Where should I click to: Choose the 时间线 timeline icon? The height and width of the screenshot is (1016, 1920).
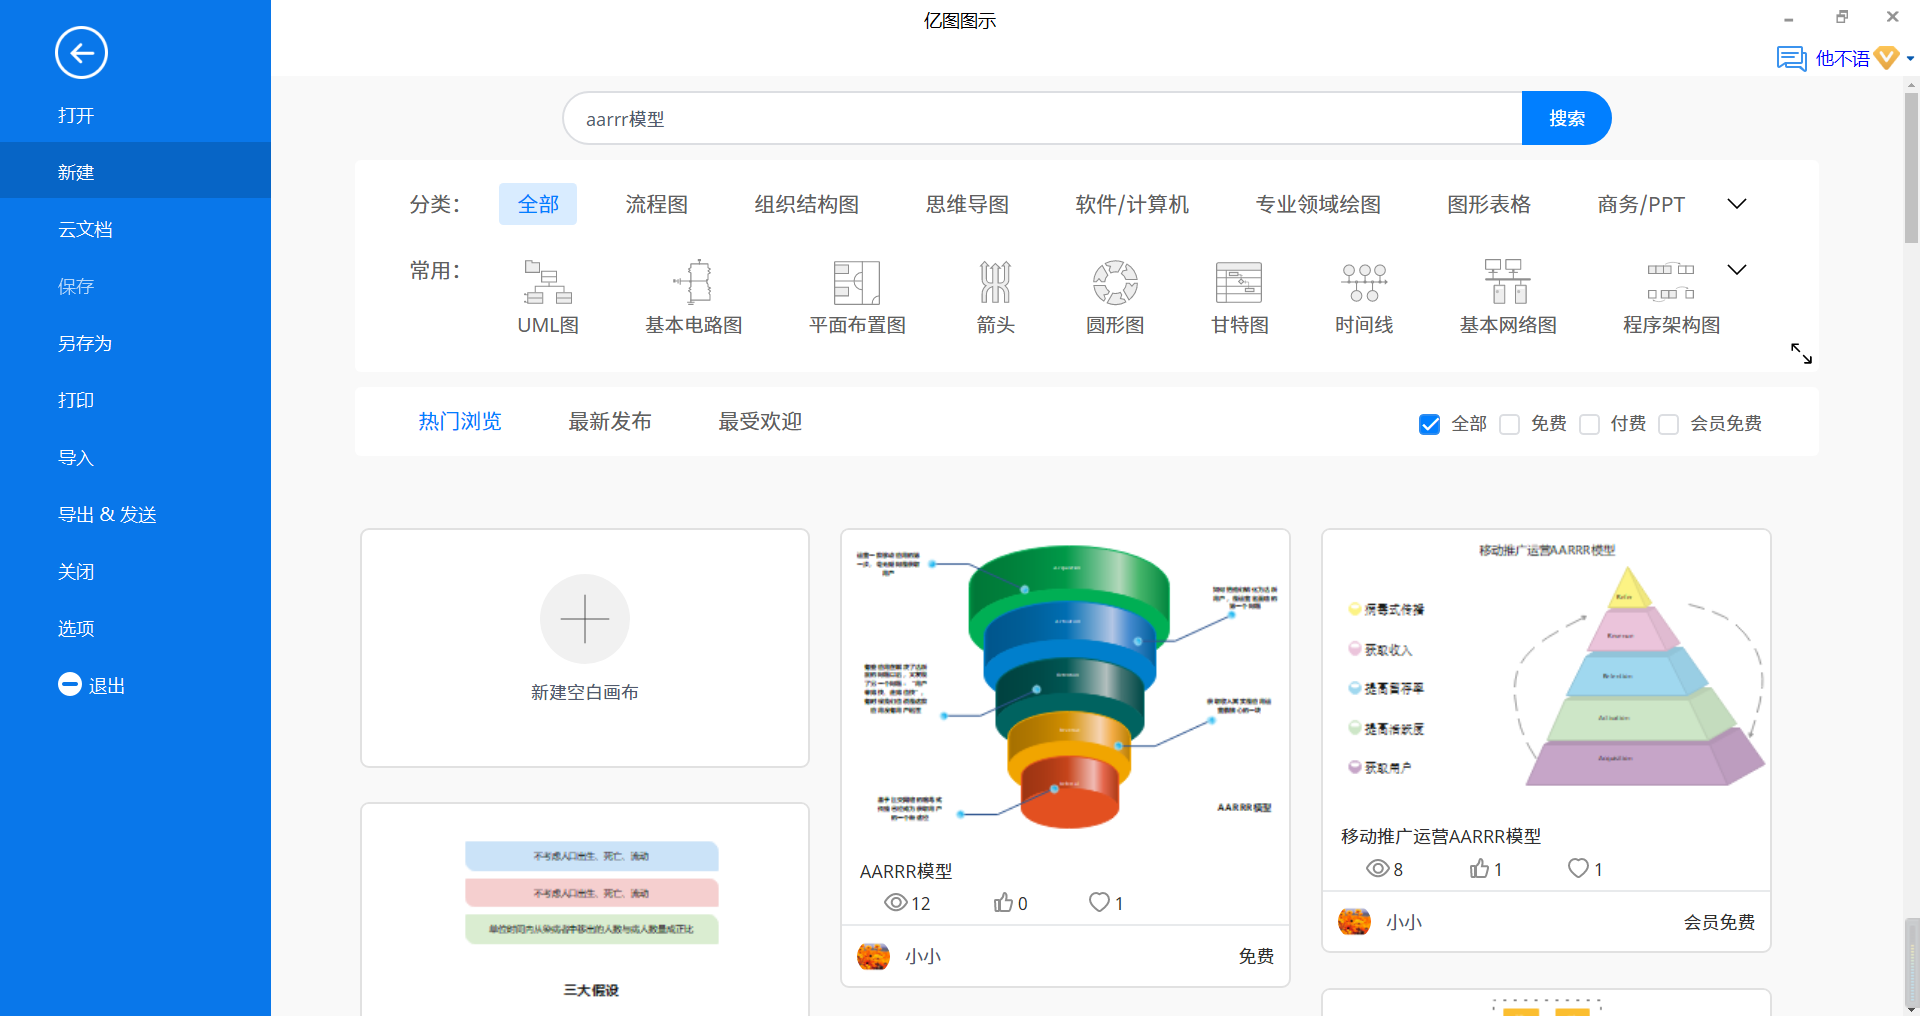click(1364, 282)
